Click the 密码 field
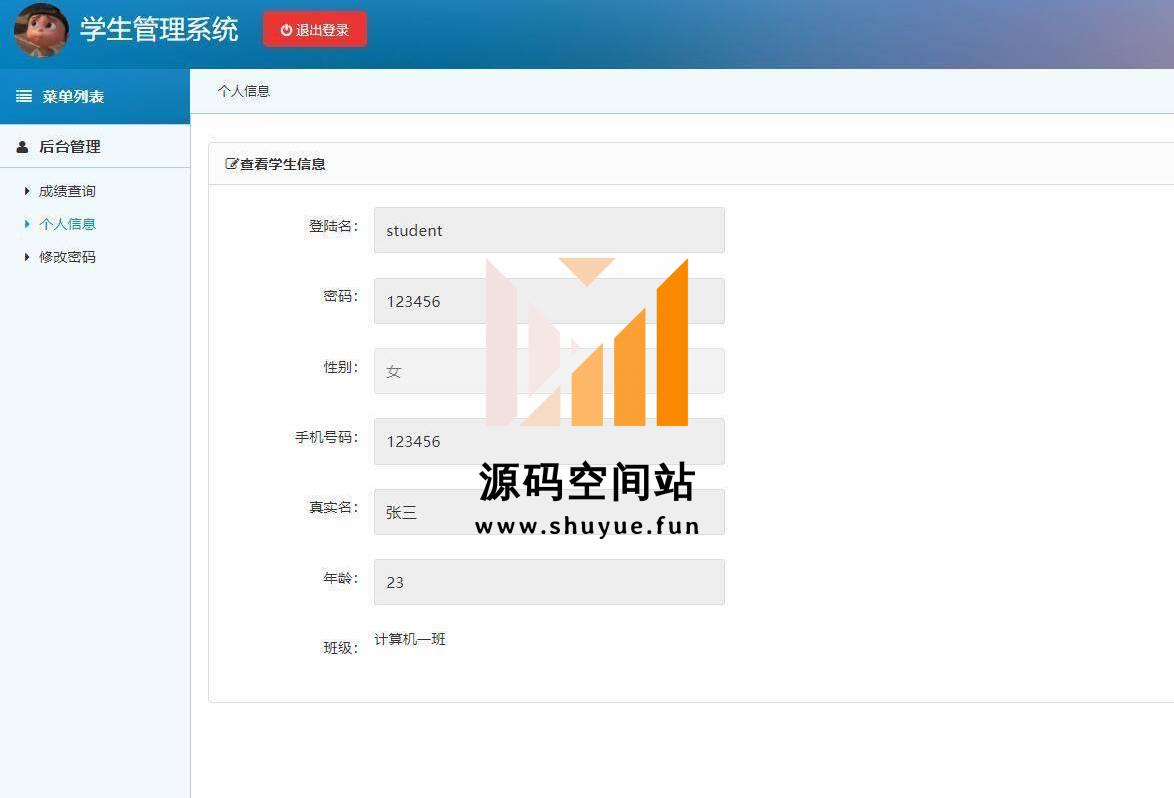 549,301
